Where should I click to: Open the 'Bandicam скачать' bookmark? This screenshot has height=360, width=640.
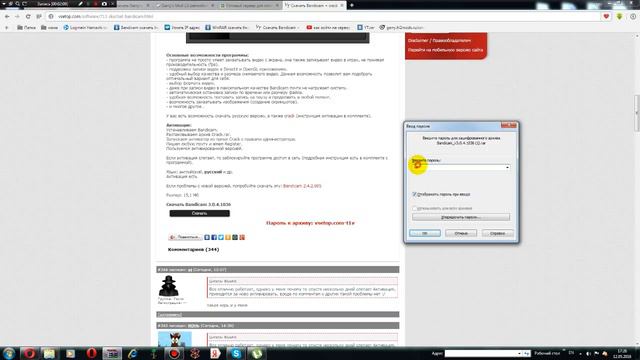point(136,27)
